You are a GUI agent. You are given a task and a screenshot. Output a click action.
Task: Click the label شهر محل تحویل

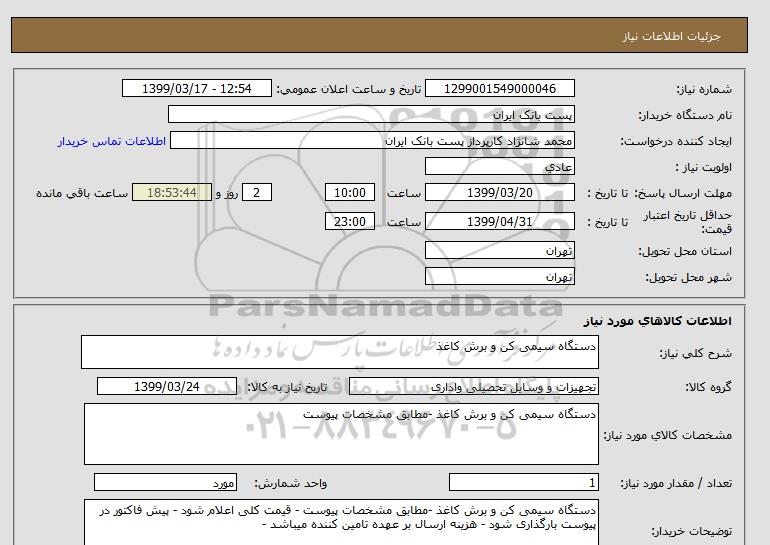point(688,277)
